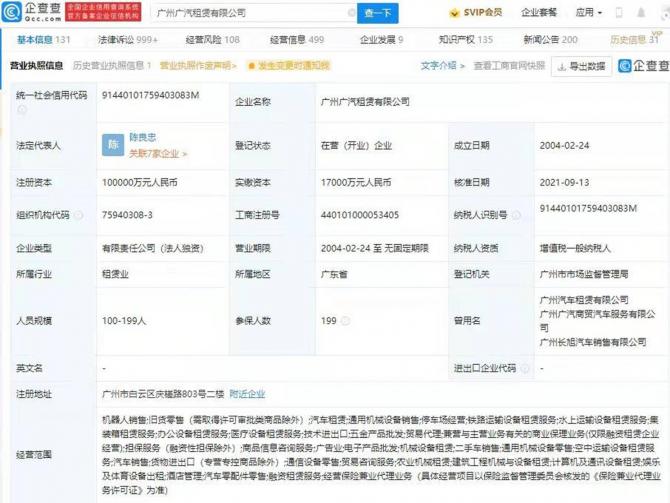Click the 企查查 watermark logo beside export
This screenshot has width=670, height=503.
(640, 66)
